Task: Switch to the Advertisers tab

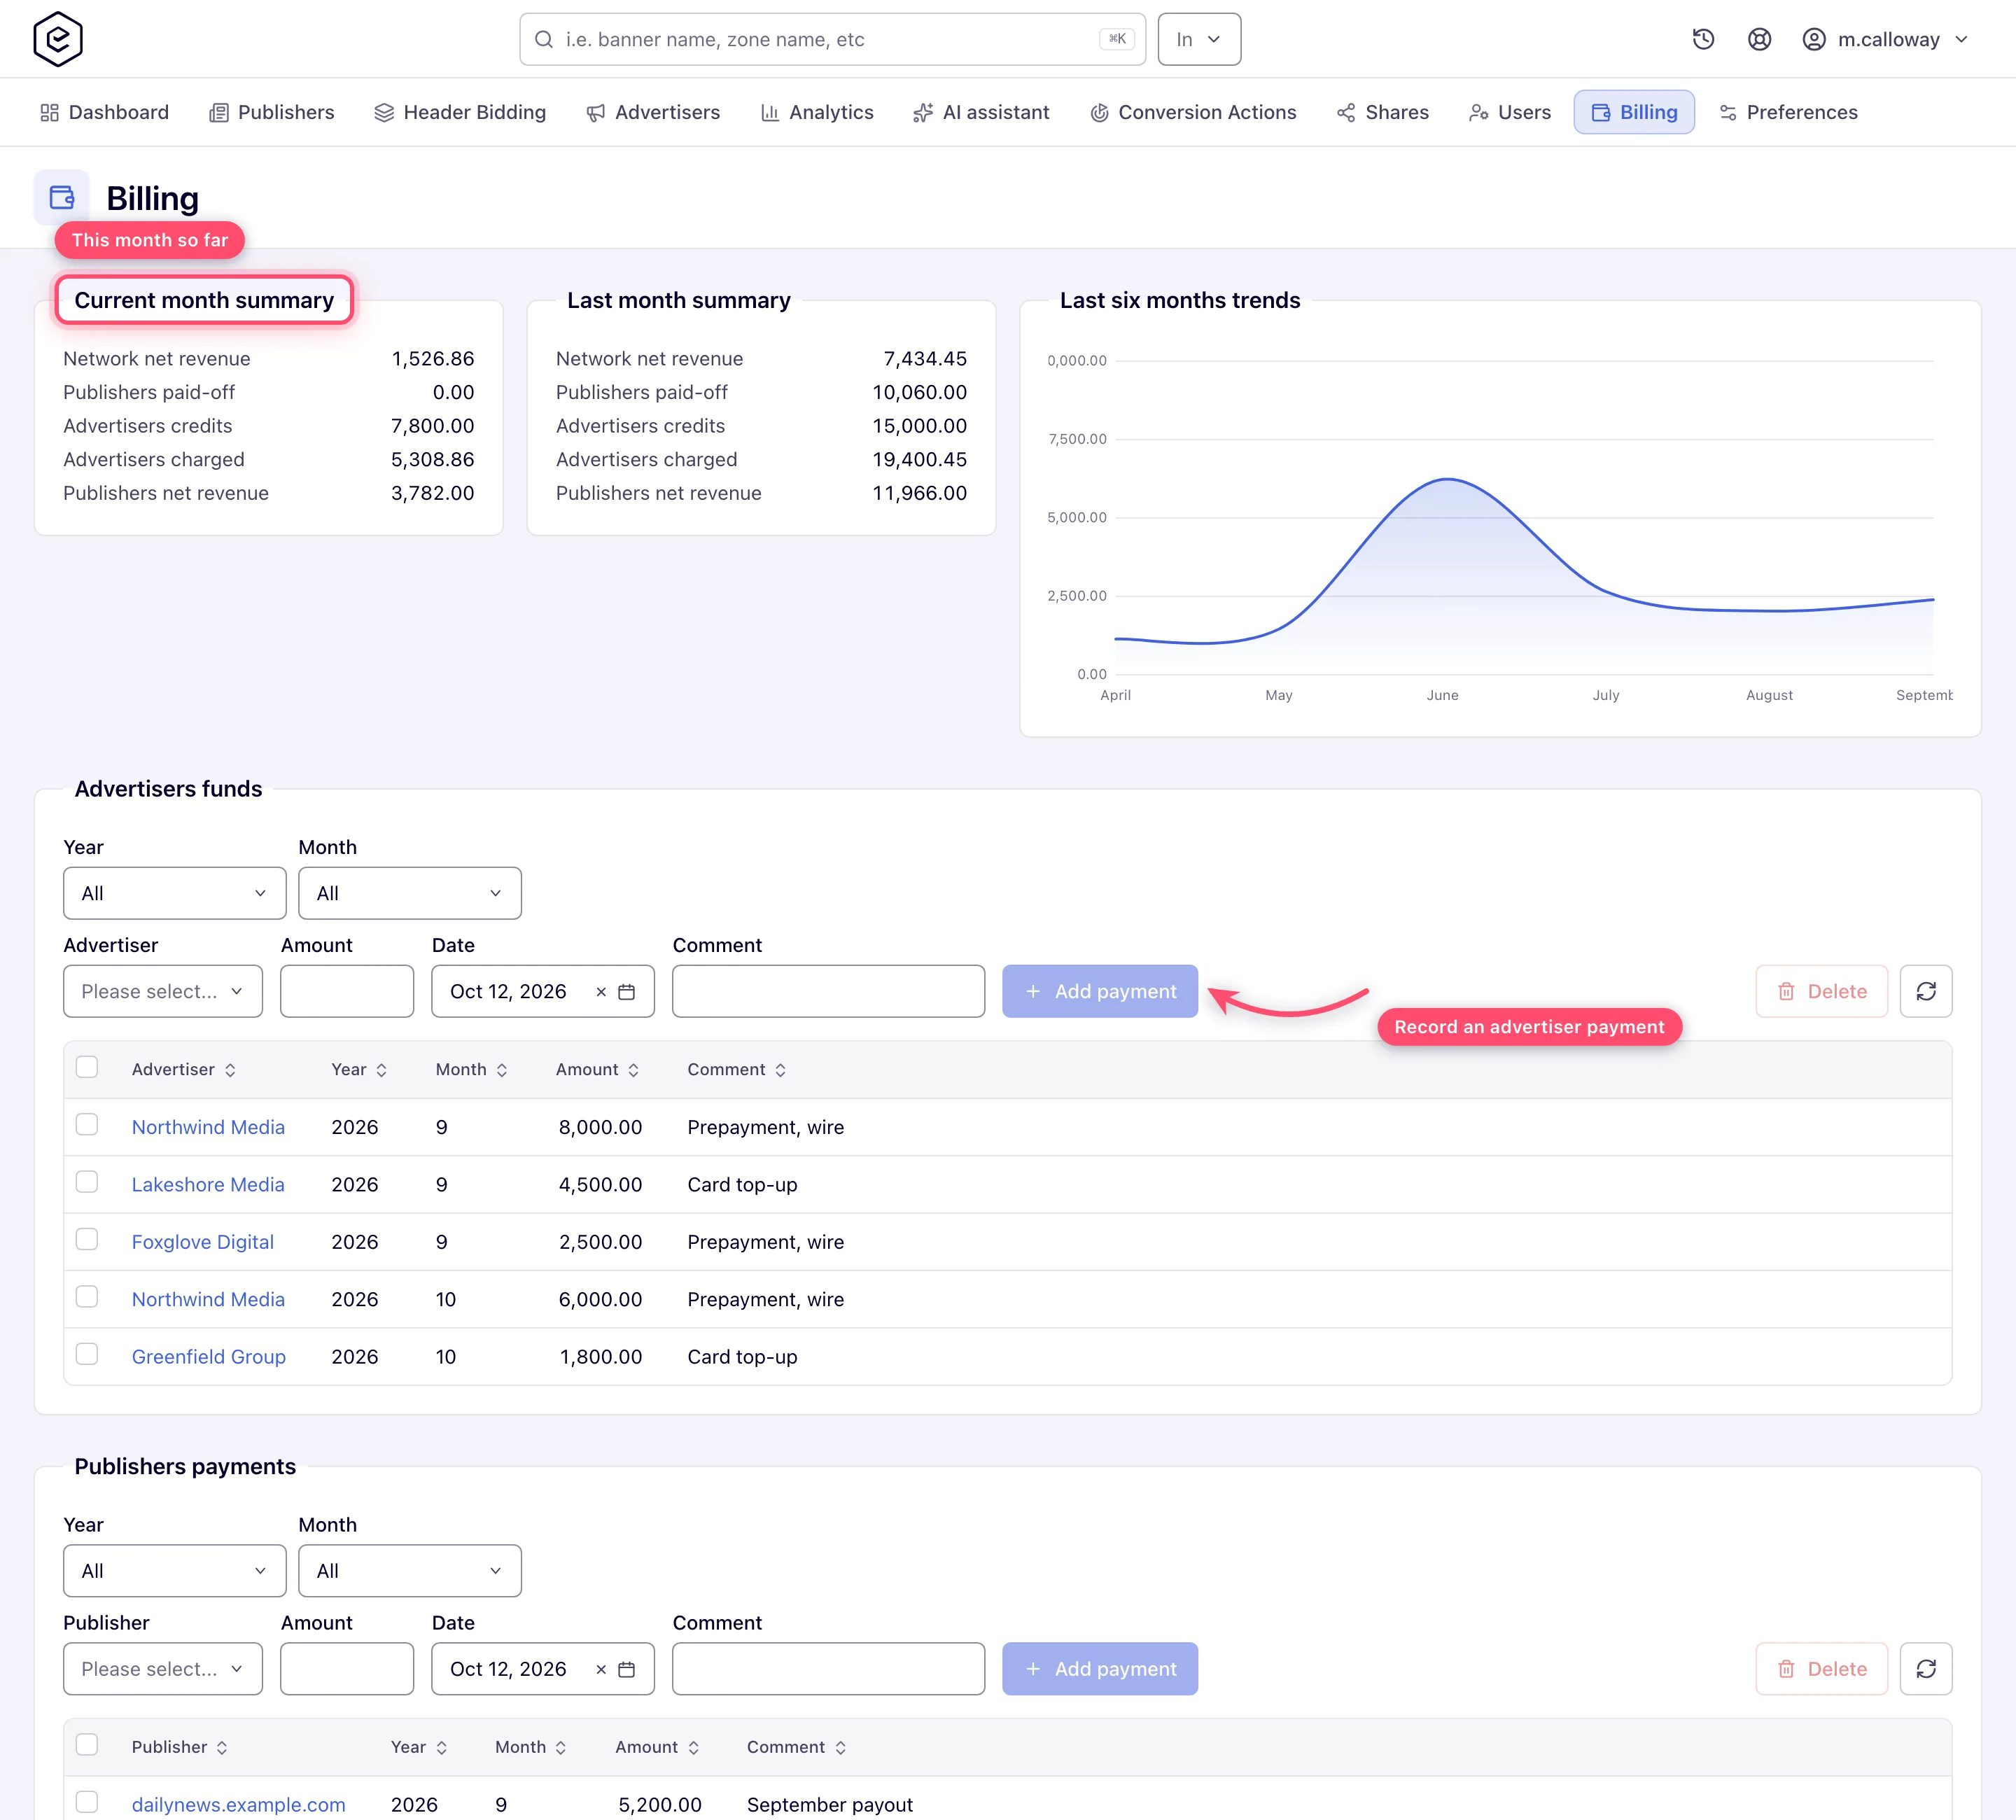Action: pos(653,112)
